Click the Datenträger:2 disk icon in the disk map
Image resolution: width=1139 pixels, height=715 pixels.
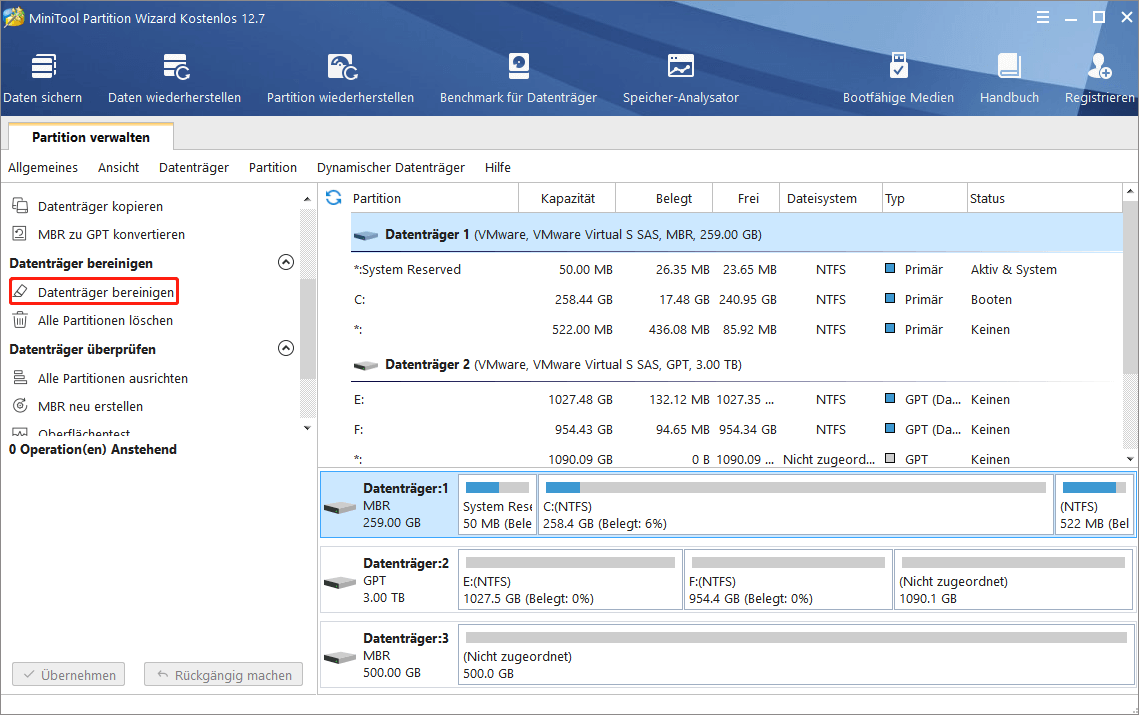tap(340, 582)
